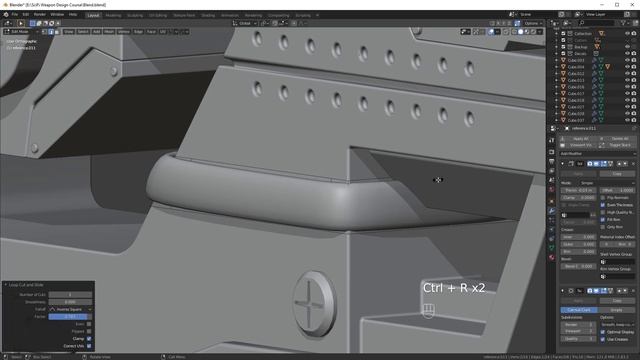Open Active Tool properties tab icon
The height and width of the screenshot is (360, 640).
coord(552,140)
